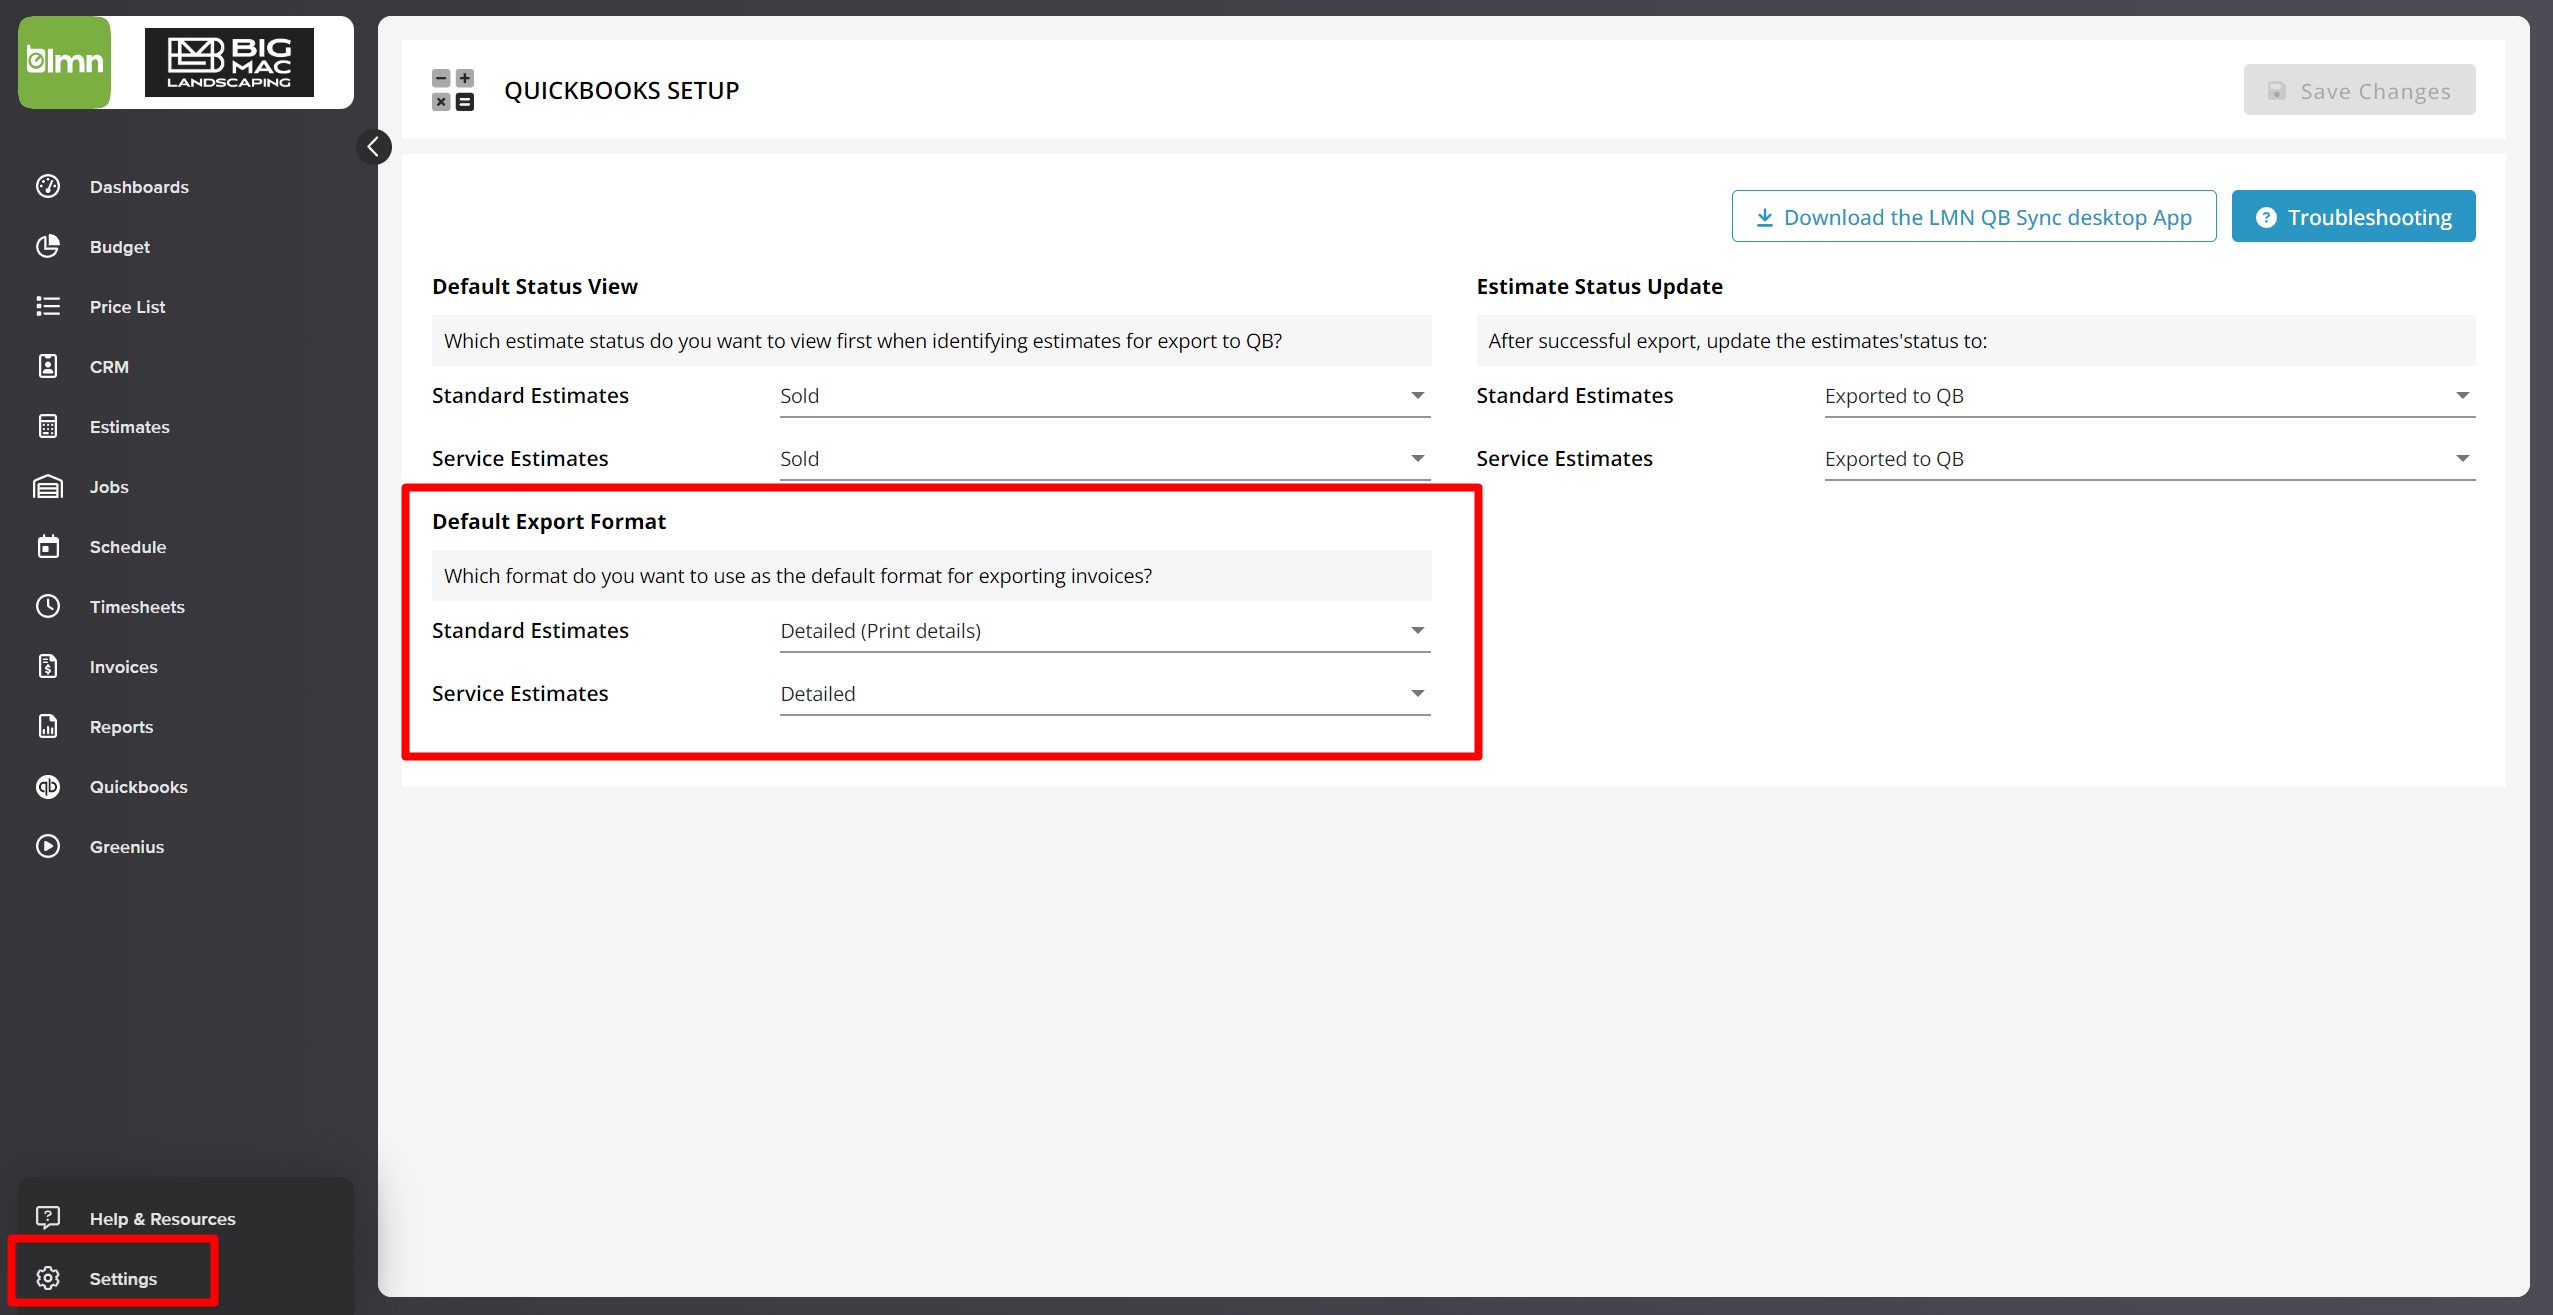Click the Estimates calculator icon
The width and height of the screenshot is (2553, 1315).
click(48, 426)
